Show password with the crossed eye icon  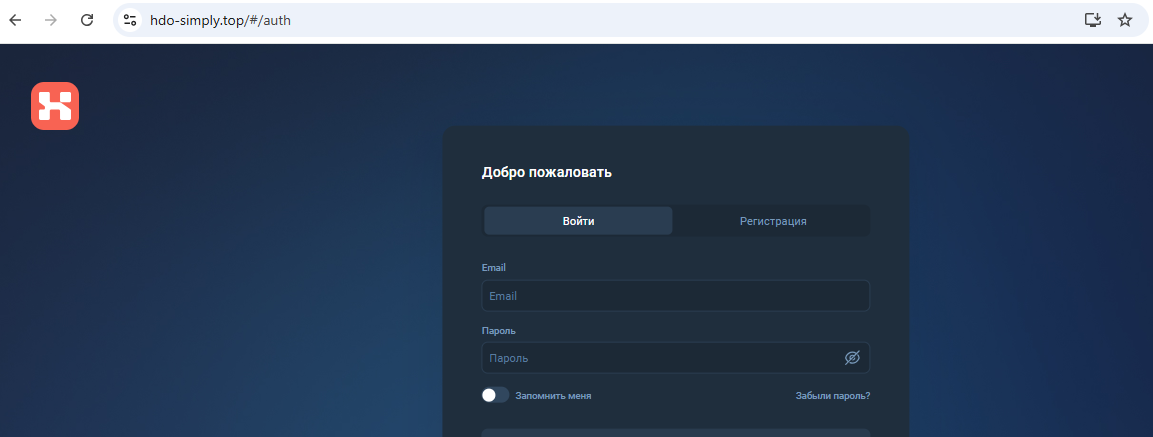pos(852,358)
